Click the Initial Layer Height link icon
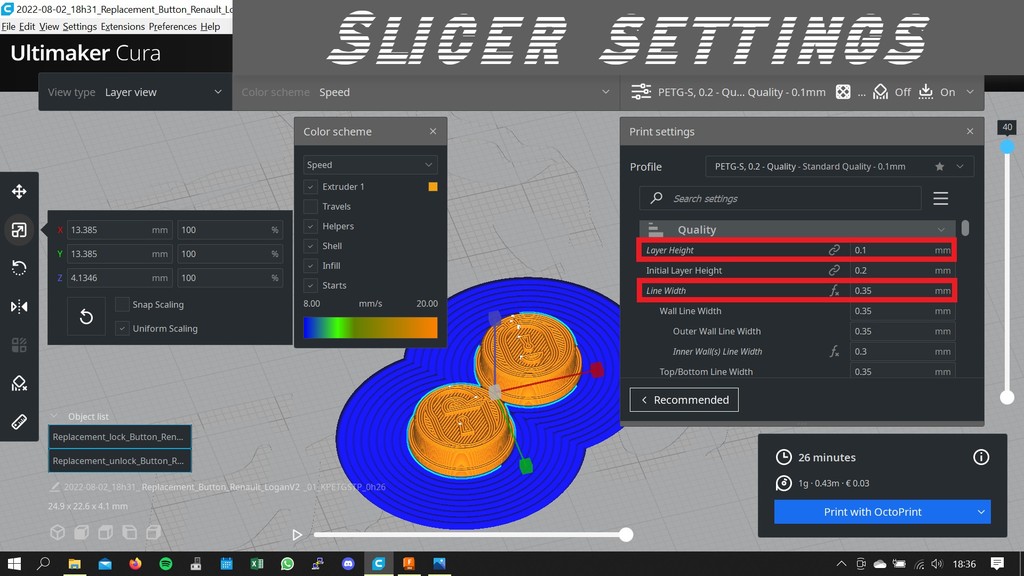 tap(834, 270)
